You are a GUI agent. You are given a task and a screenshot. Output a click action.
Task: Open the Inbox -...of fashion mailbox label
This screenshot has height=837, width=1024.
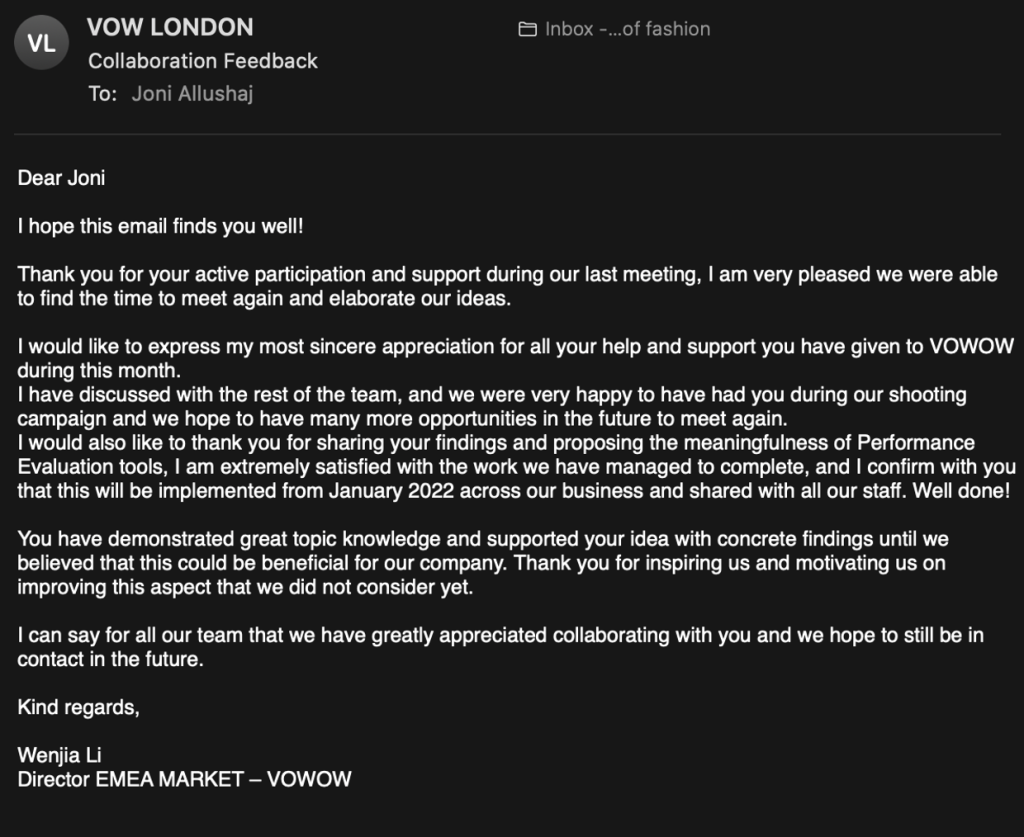(x=628, y=29)
